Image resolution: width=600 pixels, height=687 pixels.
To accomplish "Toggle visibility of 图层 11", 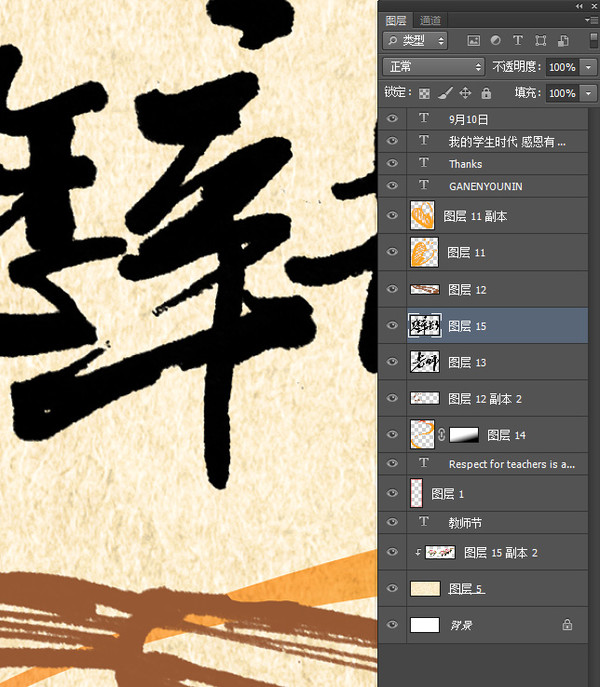I will pyautogui.click(x=392, y=251).
